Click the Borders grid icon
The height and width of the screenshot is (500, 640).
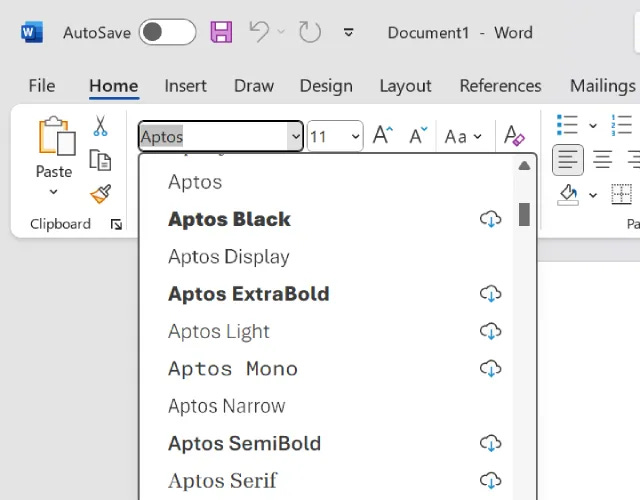click(x=621, y=194)
